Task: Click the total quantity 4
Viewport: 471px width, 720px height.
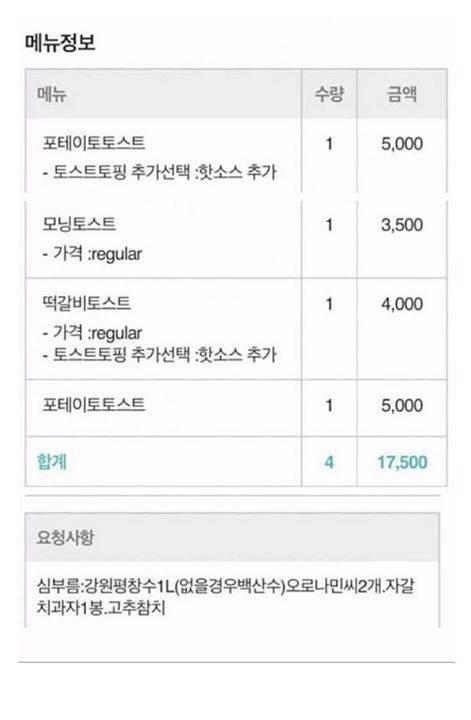Action: tap(329, 462)
